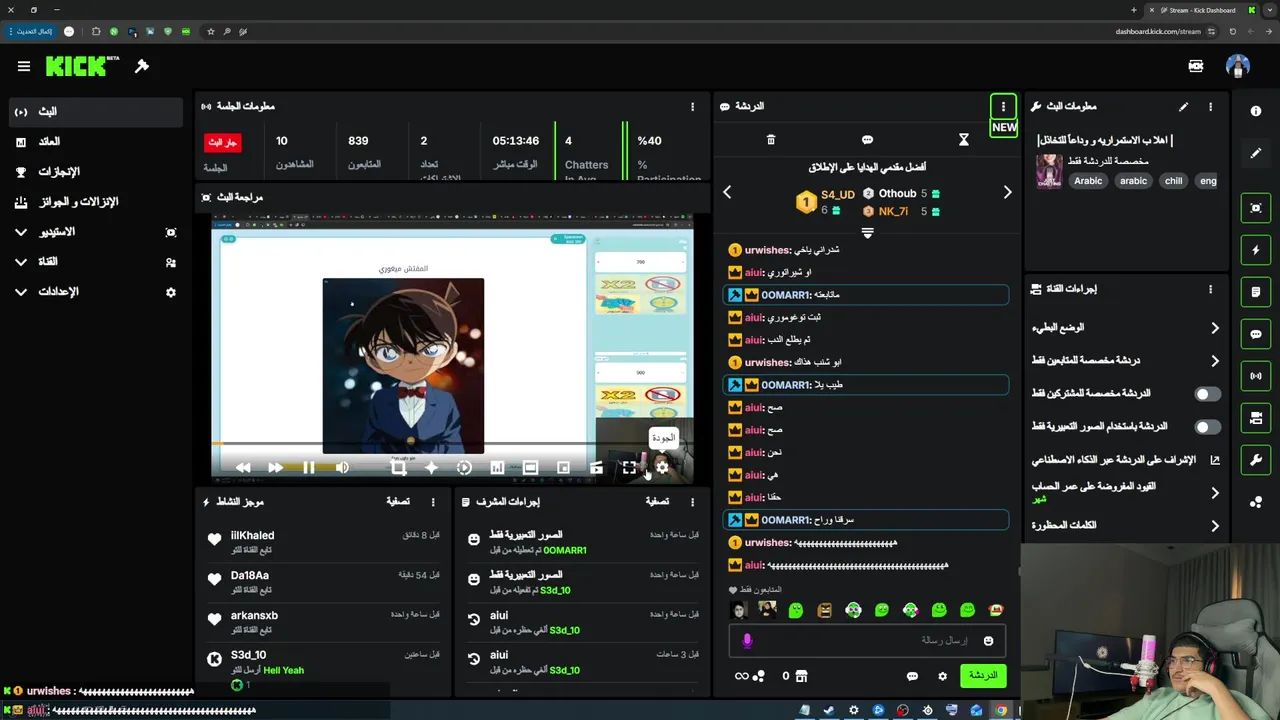This screenshot has height=720, width=1280.
Task: Click the volume slider in preview player
Action: coord(343,467)
